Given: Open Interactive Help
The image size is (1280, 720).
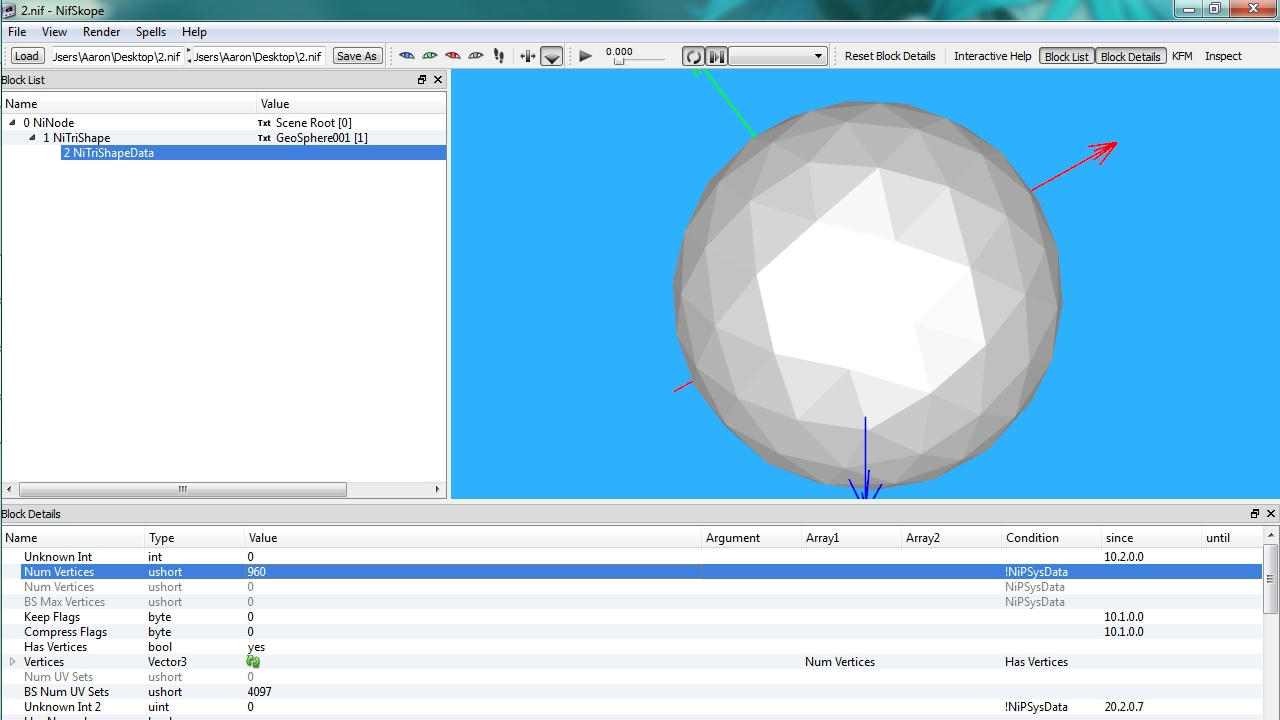Looking at the screenshot, I should coord(992,56).
